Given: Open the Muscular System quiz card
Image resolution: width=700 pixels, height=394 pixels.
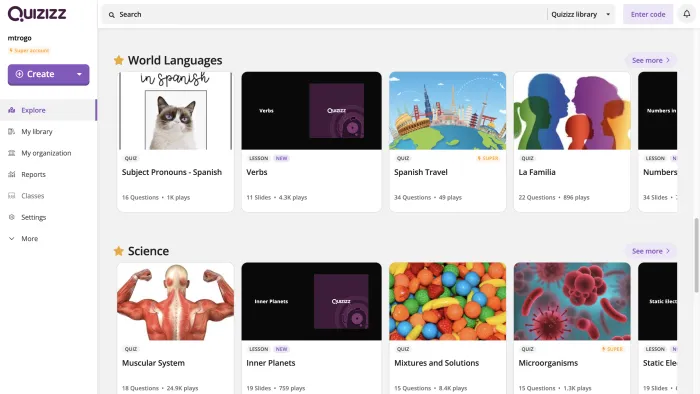Looking at the screenshot, I should [x=175, y=328].
